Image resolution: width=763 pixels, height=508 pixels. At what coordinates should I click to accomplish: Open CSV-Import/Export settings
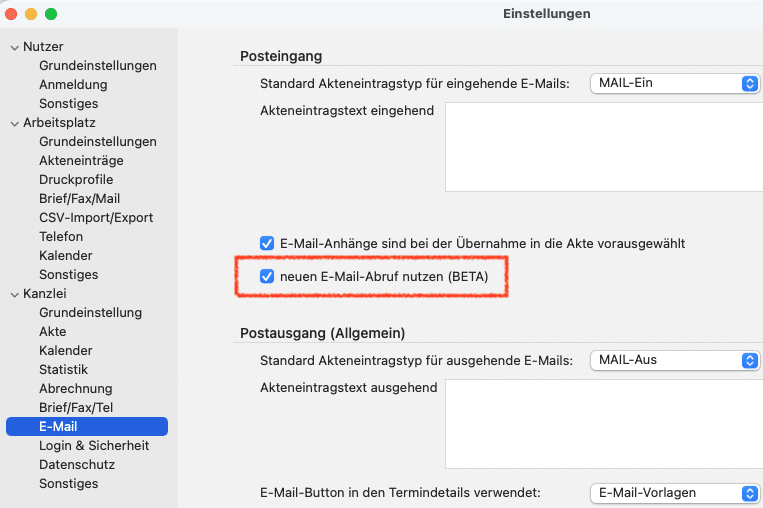[96, 218]
